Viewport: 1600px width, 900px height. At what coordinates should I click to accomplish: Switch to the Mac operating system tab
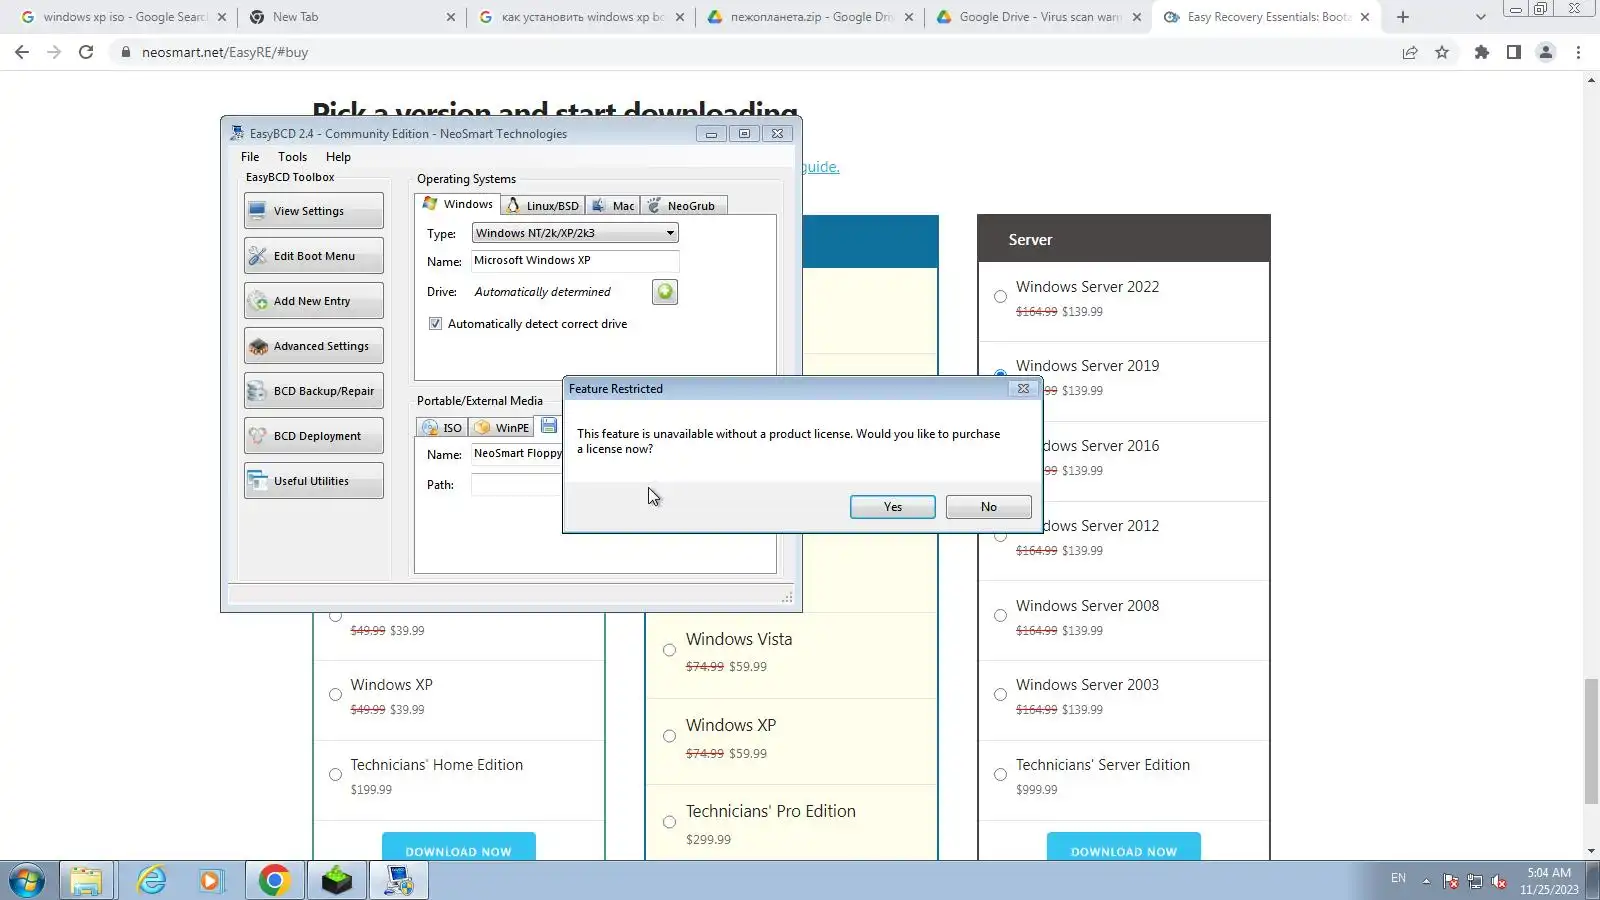[x=613, y=206]
